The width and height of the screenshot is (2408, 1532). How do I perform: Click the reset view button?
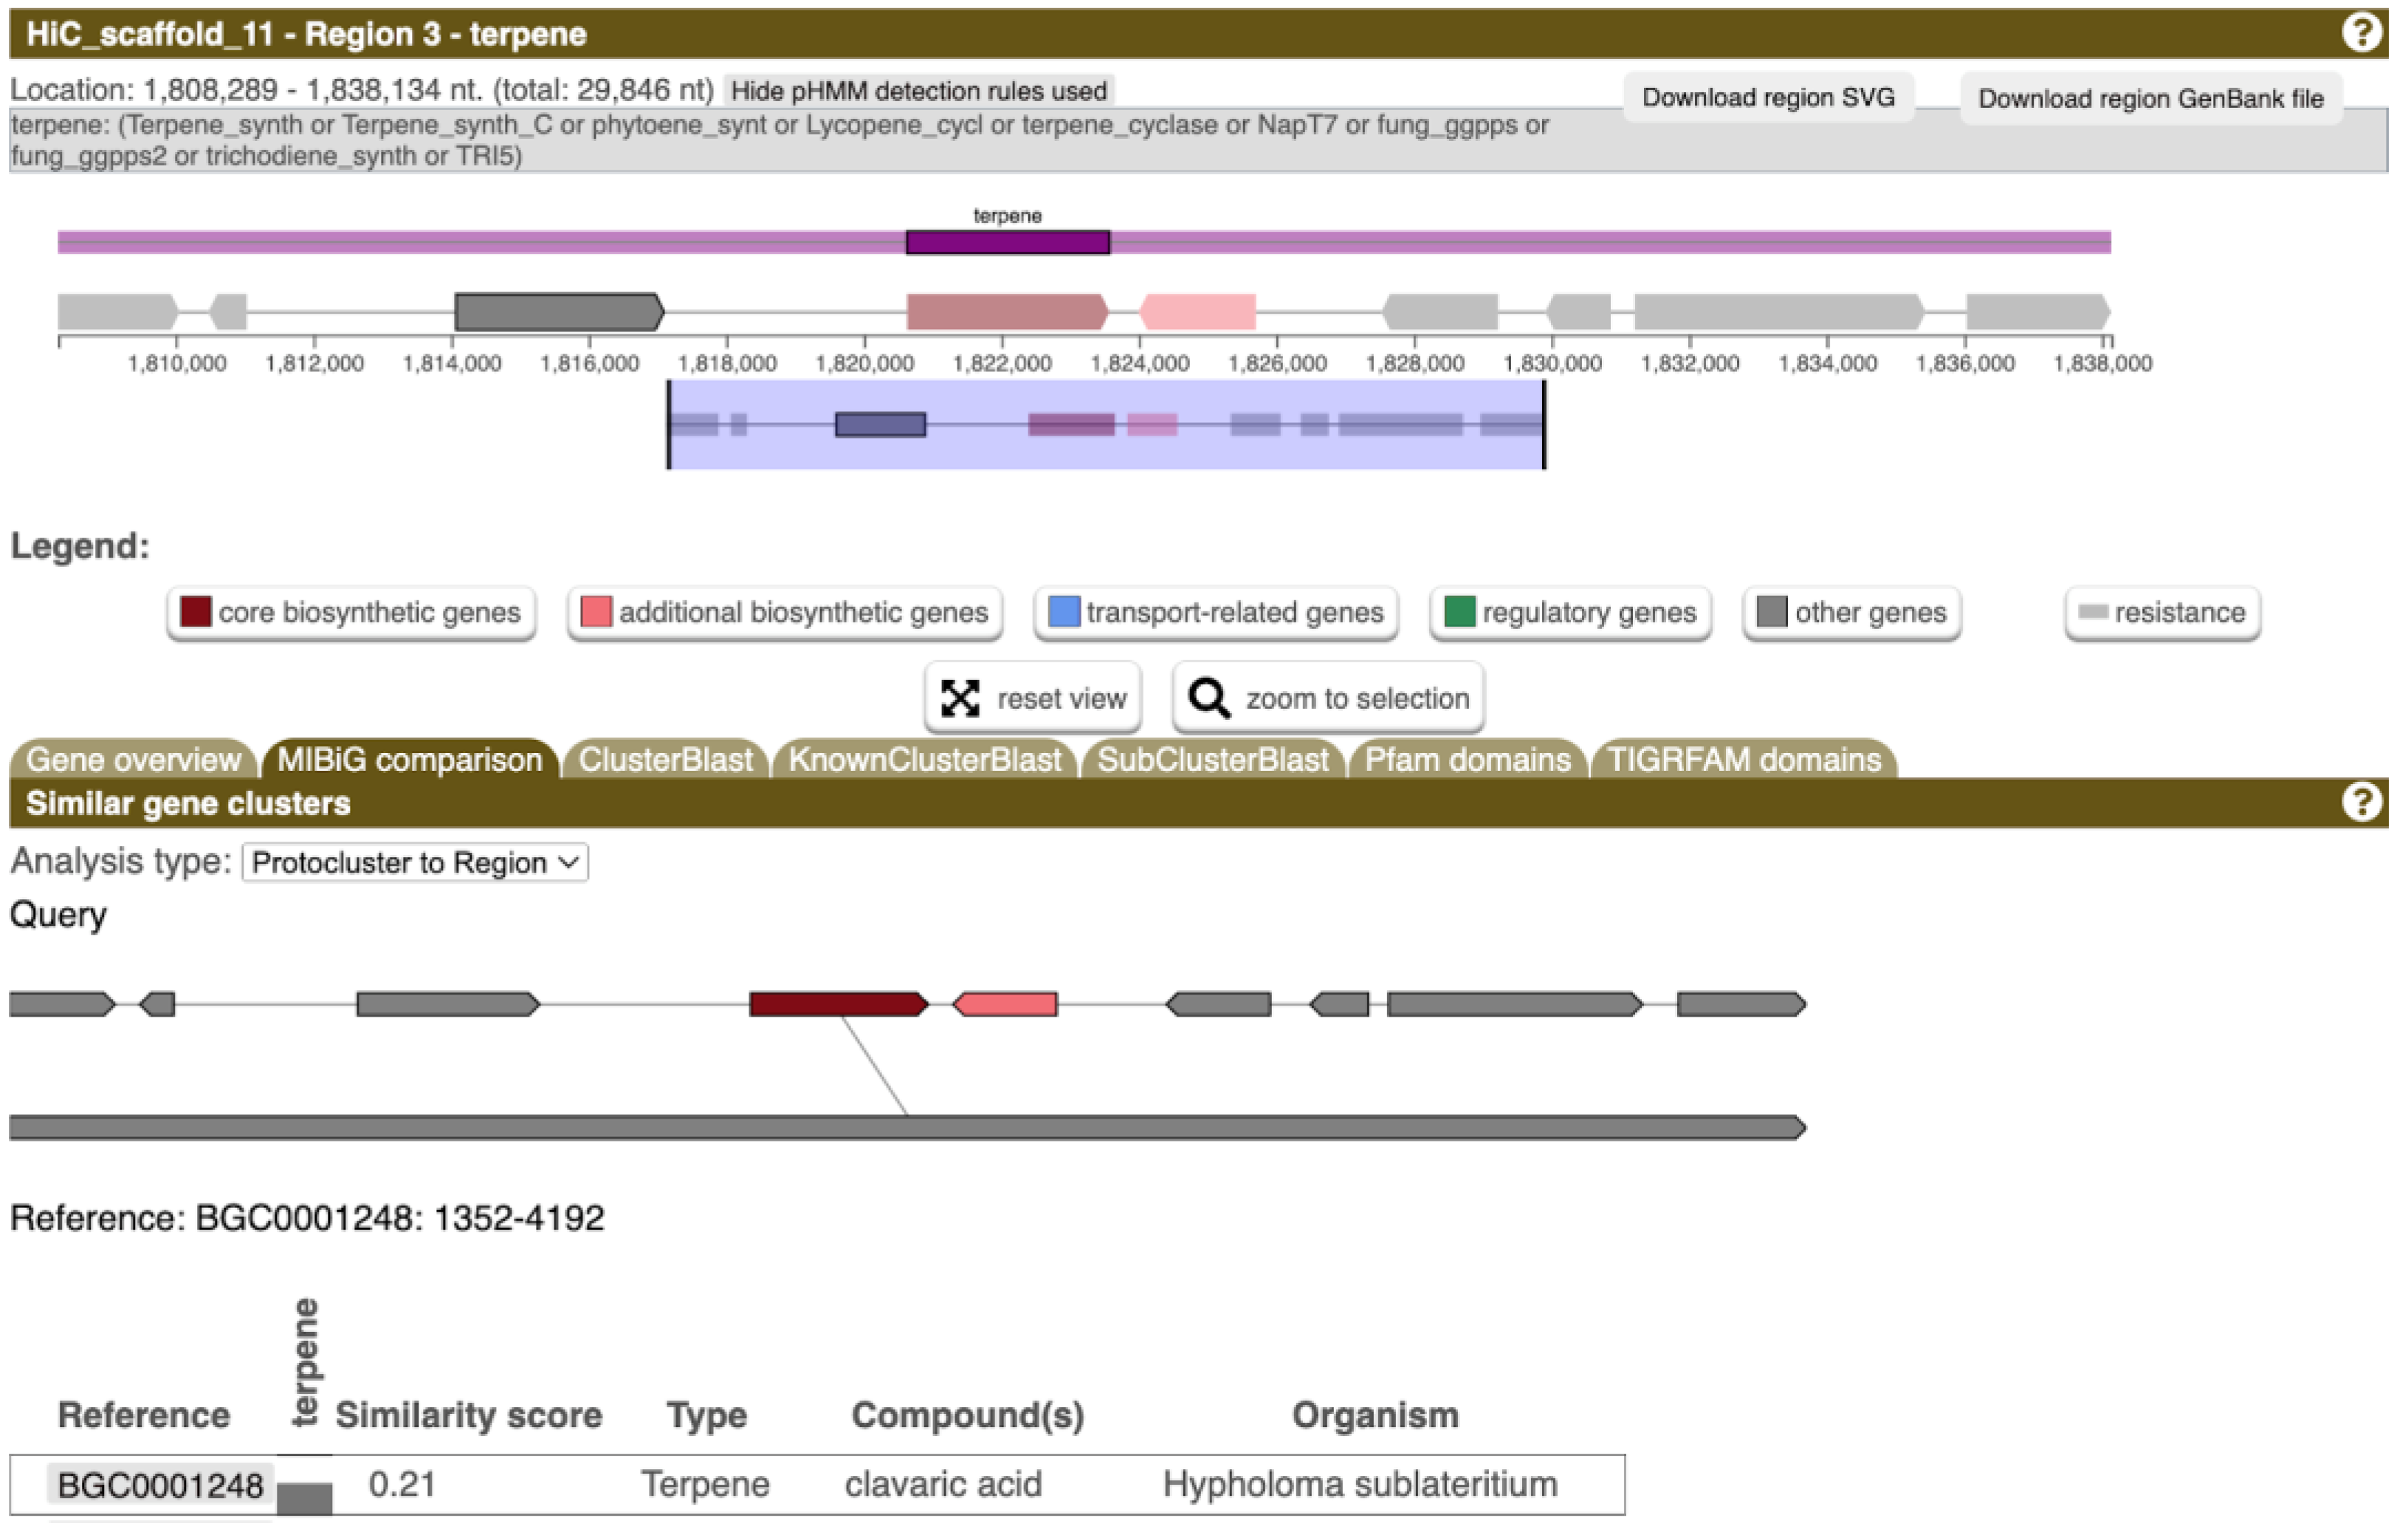(1033, 698)
